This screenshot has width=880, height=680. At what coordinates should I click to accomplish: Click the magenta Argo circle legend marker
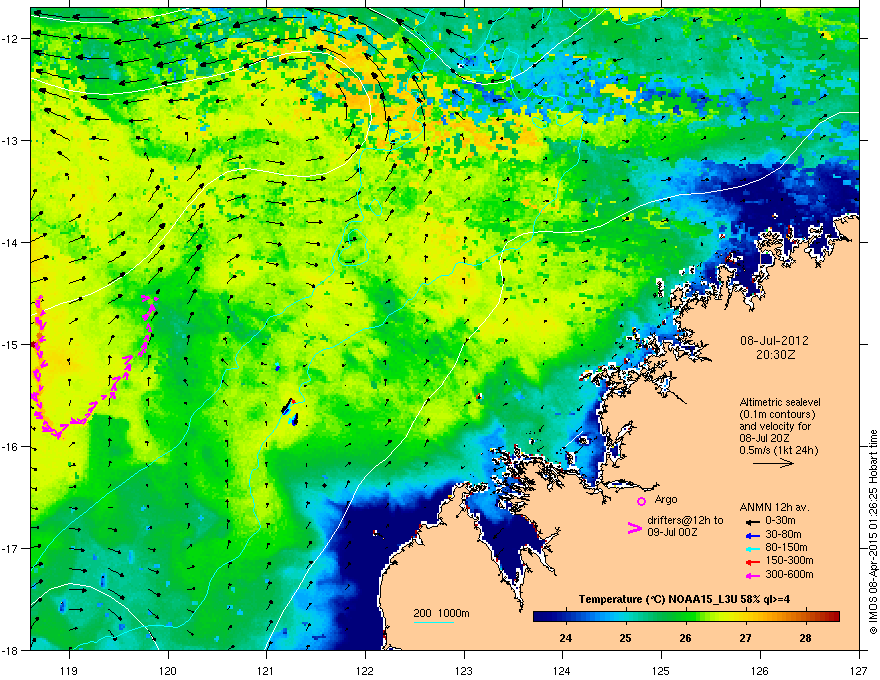pos(641,501)
